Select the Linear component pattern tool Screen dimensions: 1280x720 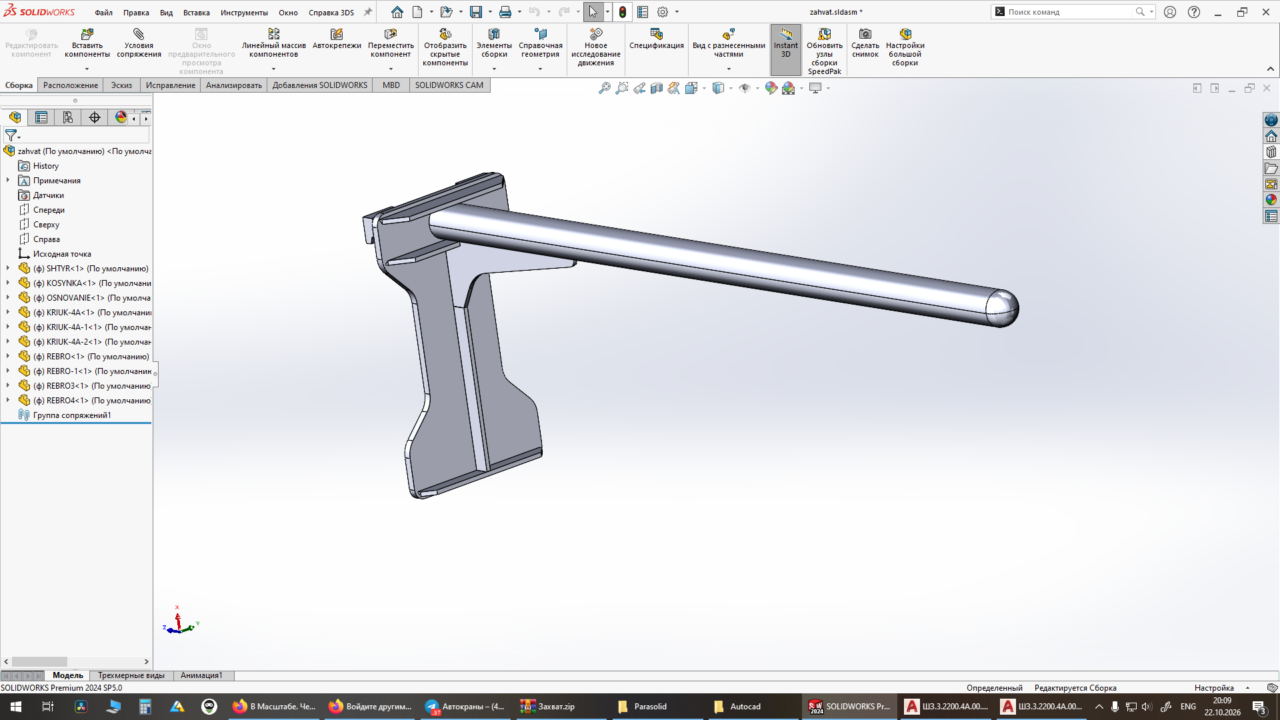pos(274,43)
